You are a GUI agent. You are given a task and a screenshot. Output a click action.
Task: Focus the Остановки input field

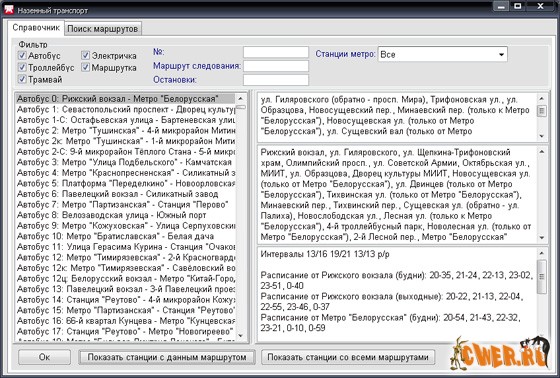tap(276, 80)
